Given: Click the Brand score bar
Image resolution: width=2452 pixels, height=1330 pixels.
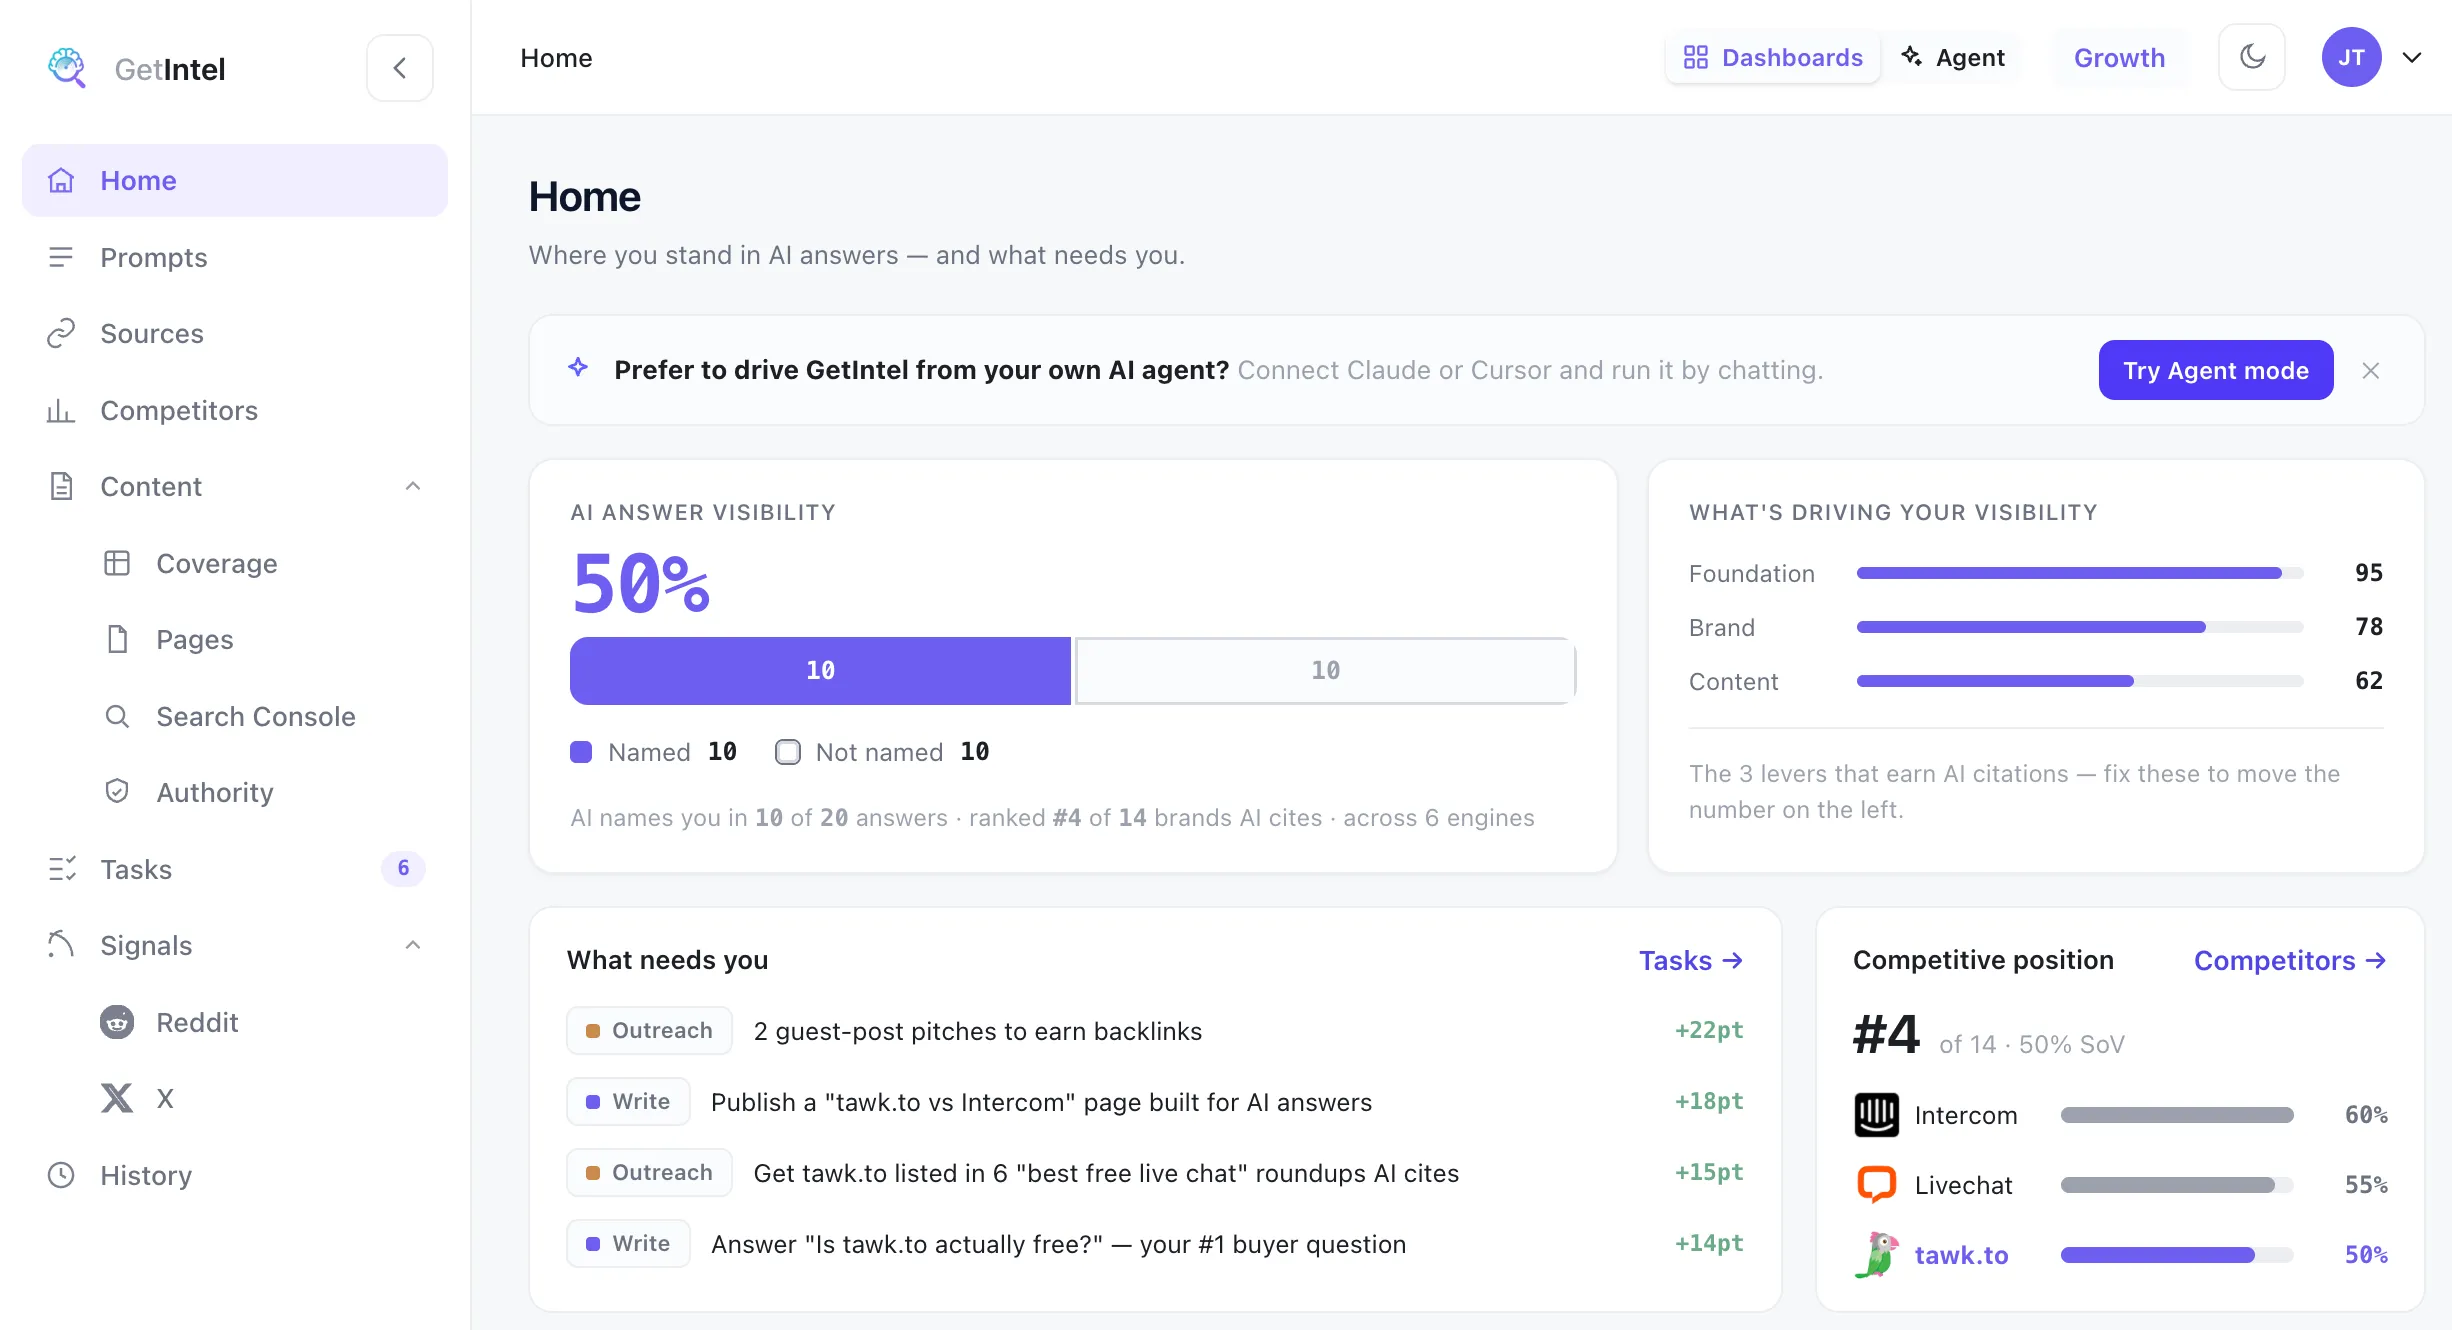Looking at the screenshot, I should coord(2080,627).
